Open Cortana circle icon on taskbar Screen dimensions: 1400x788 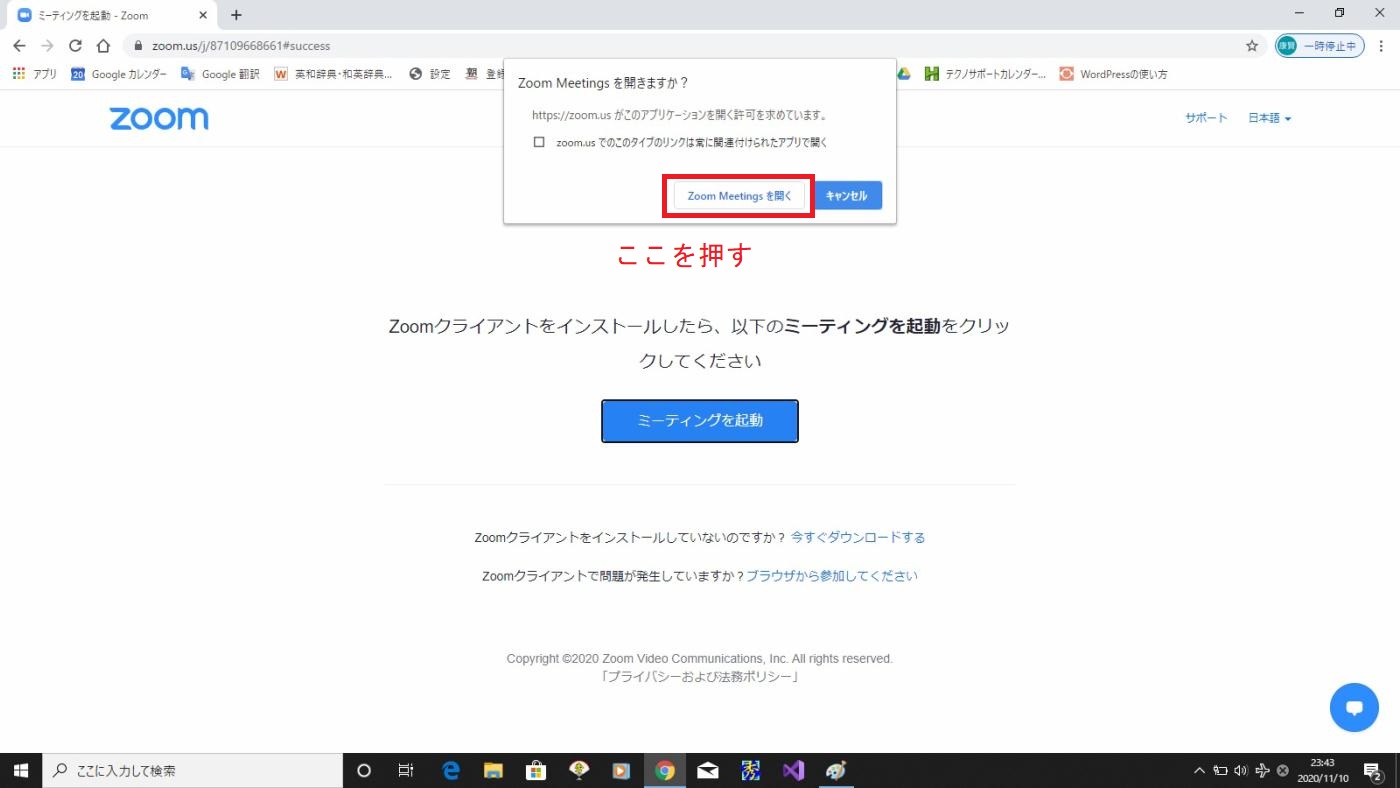coord(364,770)
